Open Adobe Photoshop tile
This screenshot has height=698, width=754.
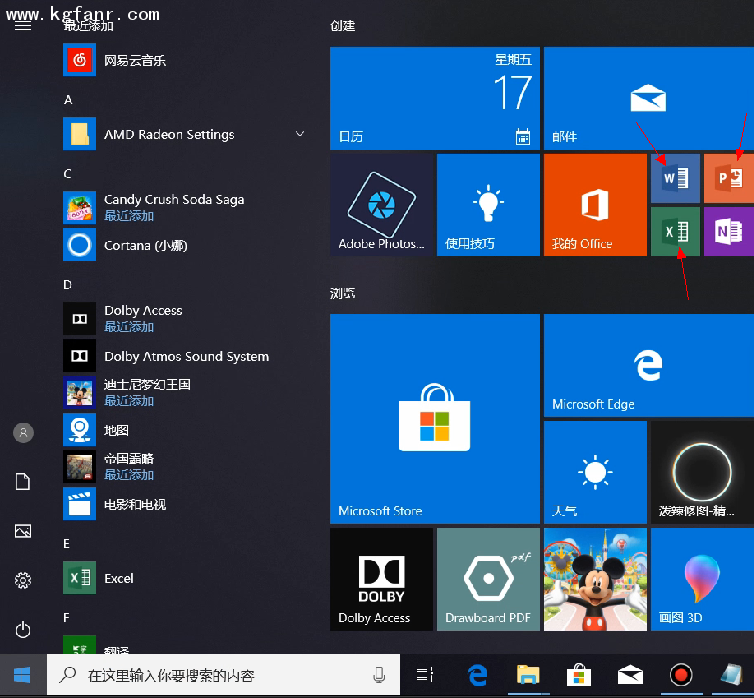pyautogui.click(x=382, y=205)
